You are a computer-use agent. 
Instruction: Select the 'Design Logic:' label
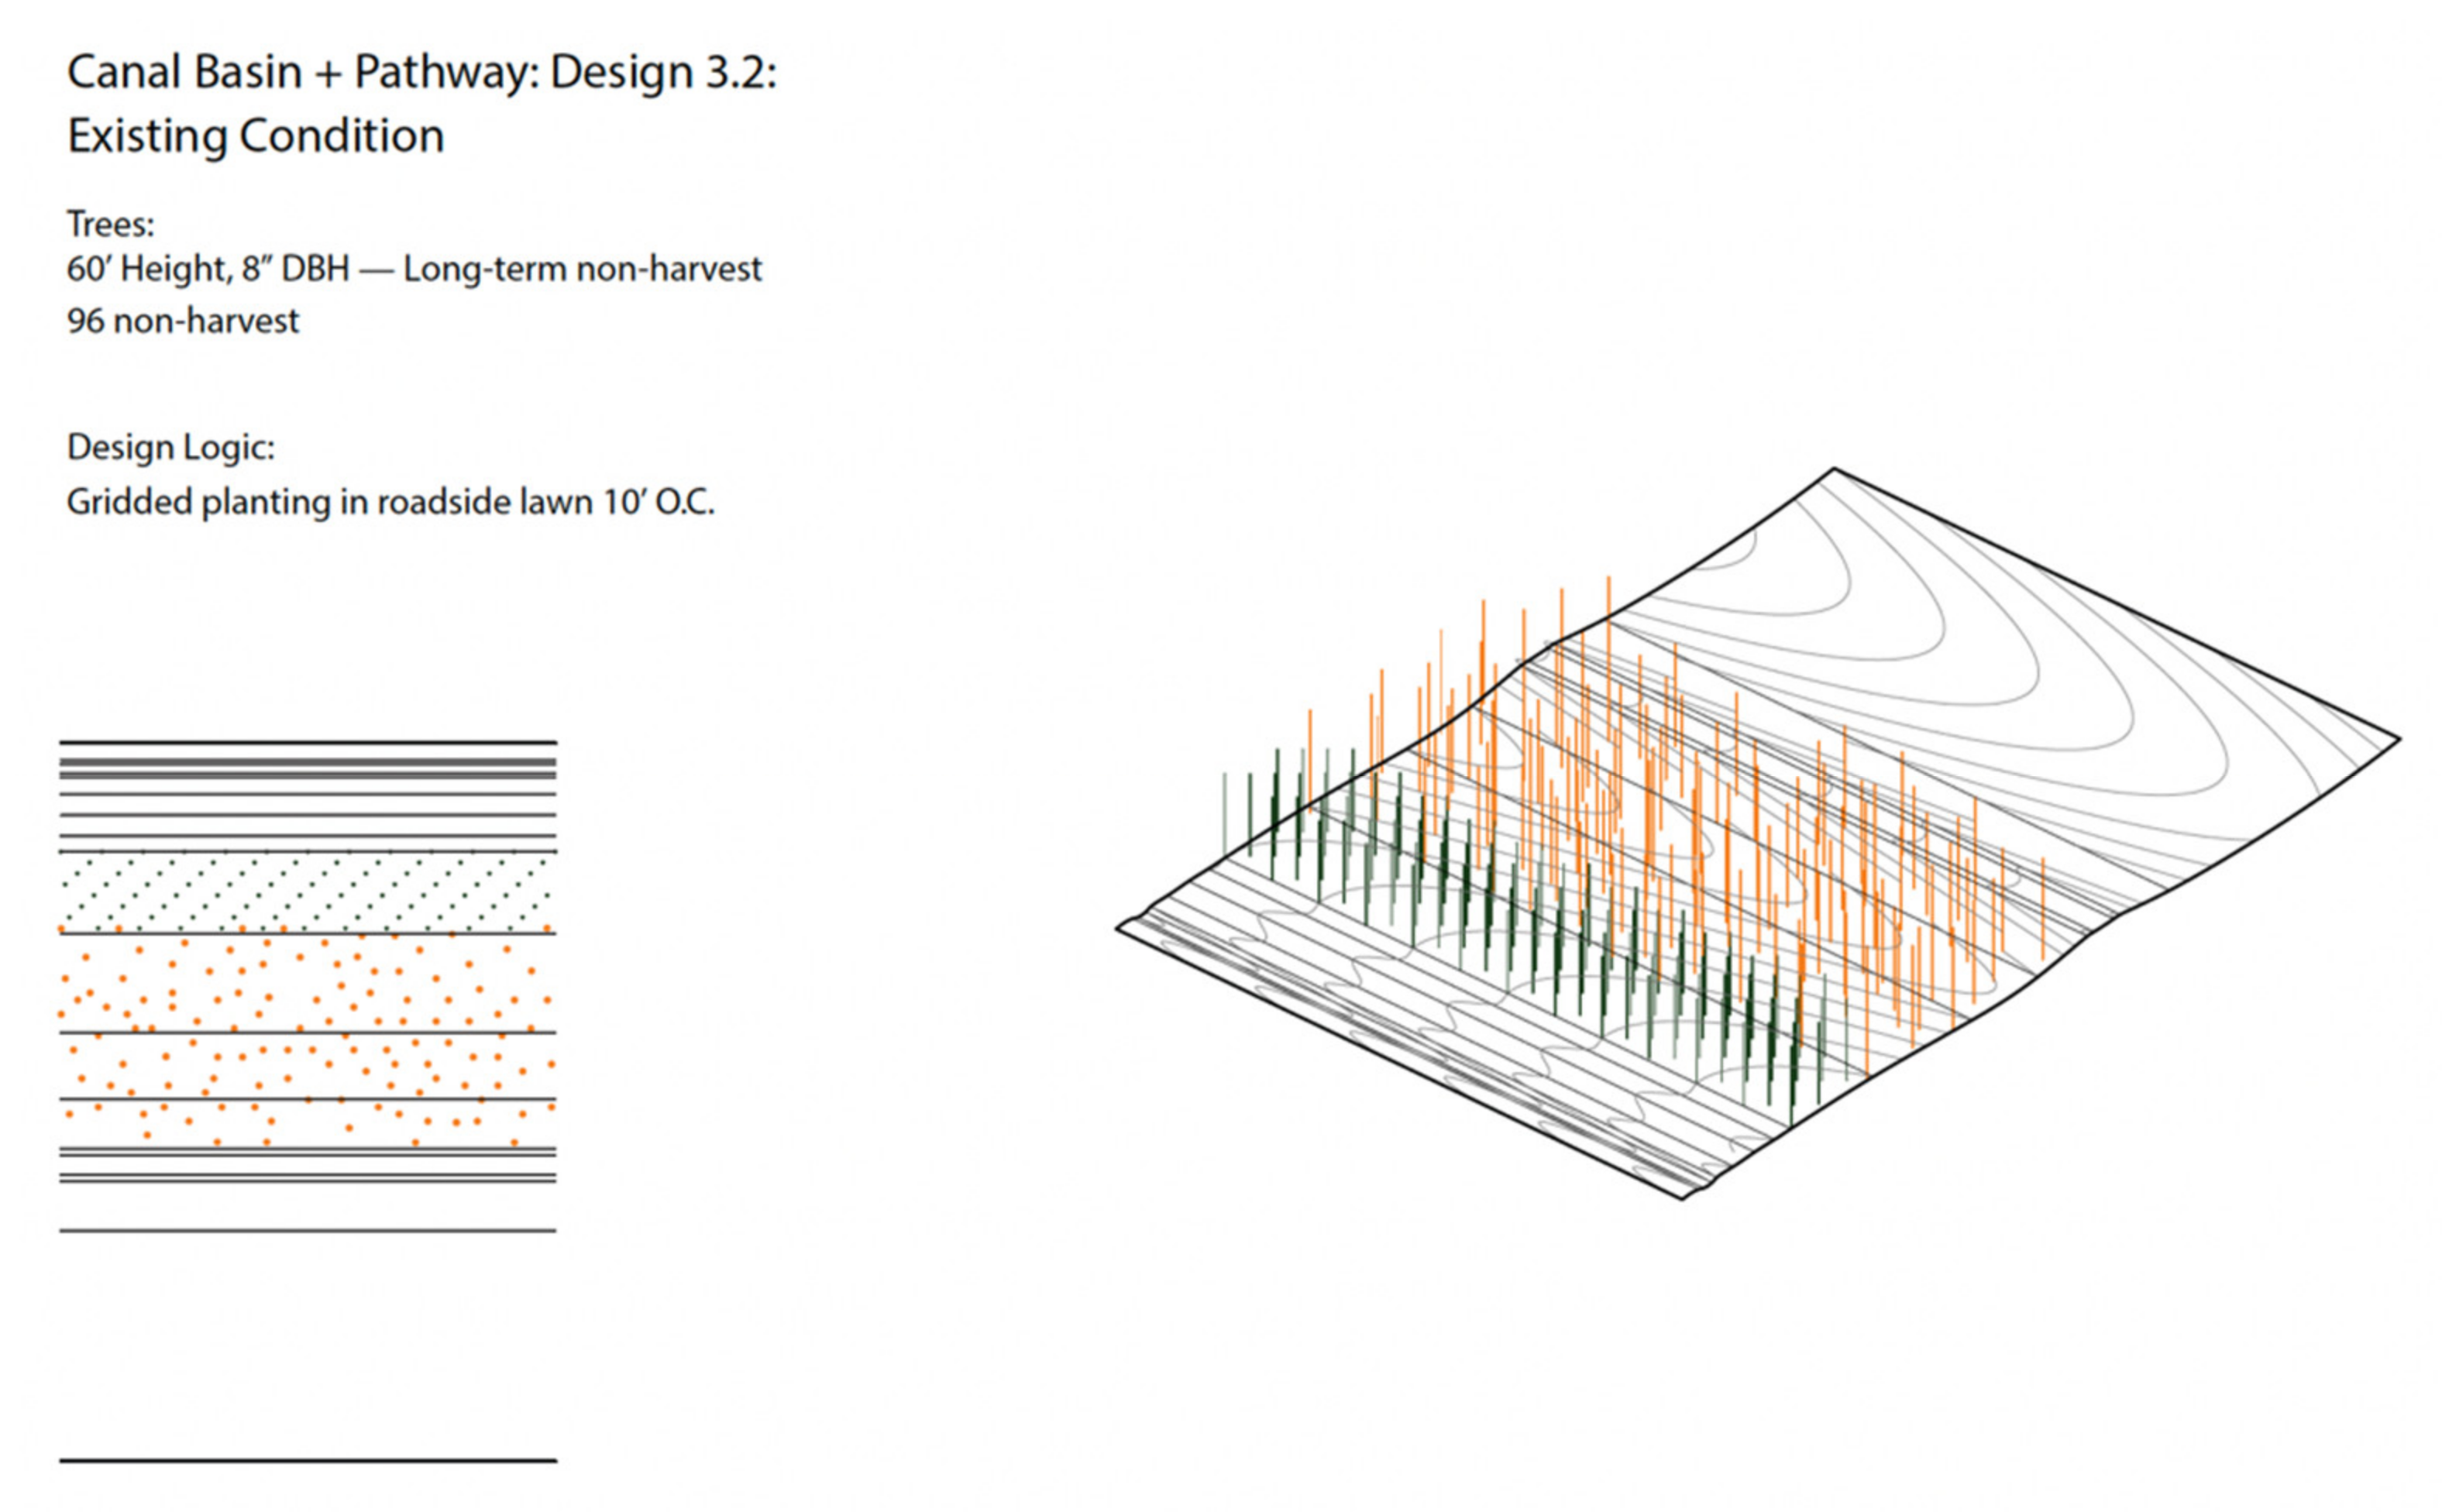tap(171, 447)
